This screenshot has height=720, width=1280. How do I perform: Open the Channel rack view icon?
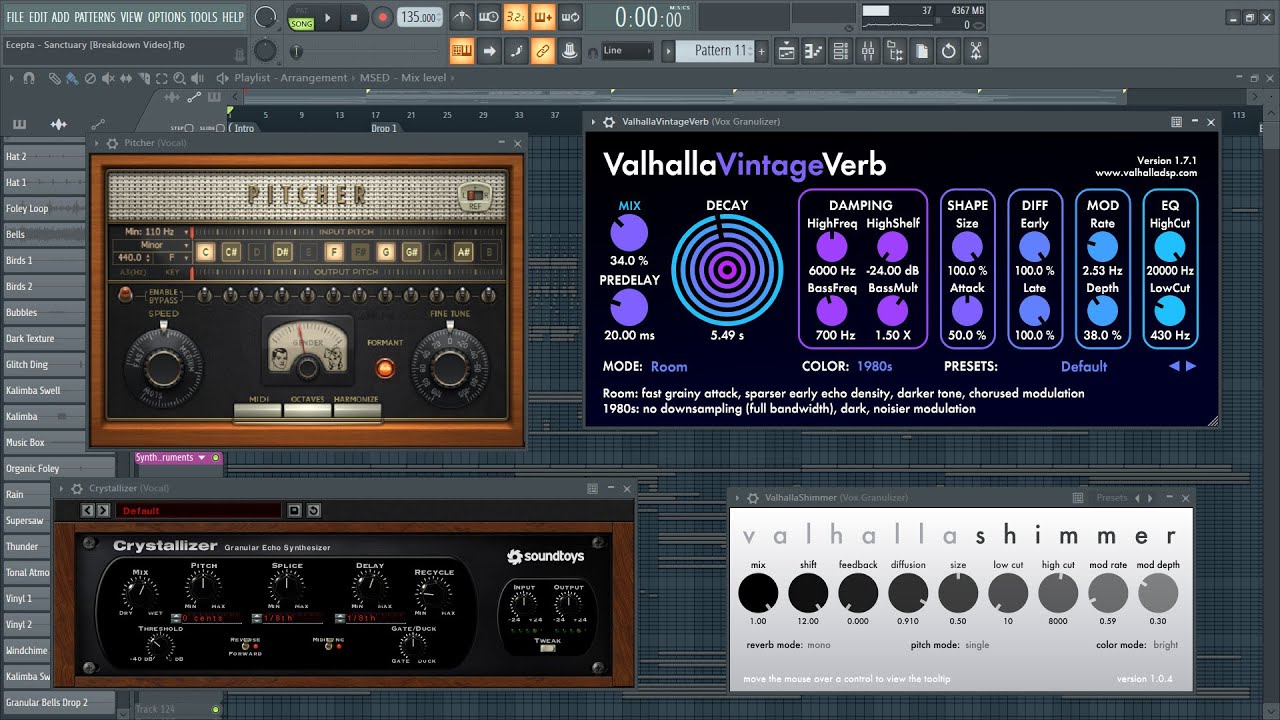841,50
